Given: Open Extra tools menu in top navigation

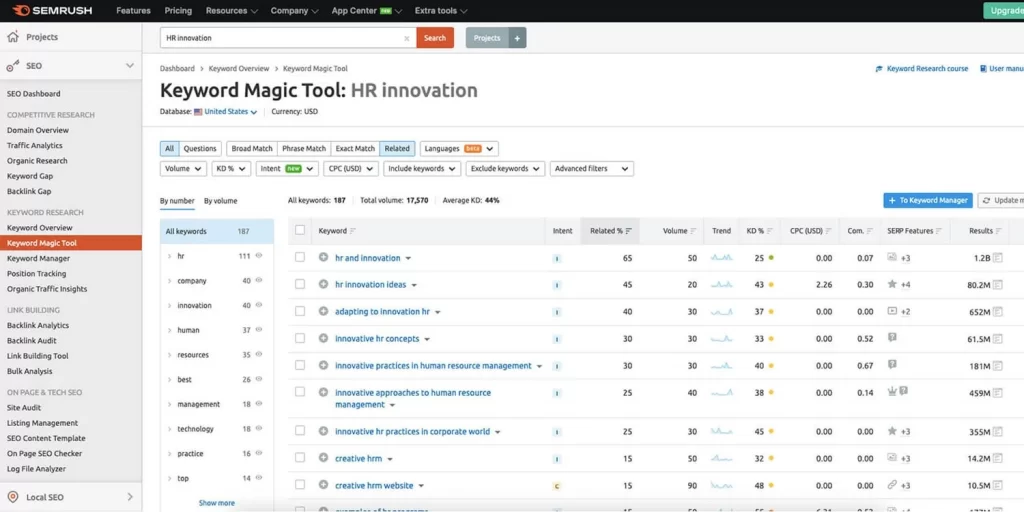Looking at the screenshot, I should tap(441, 10).
